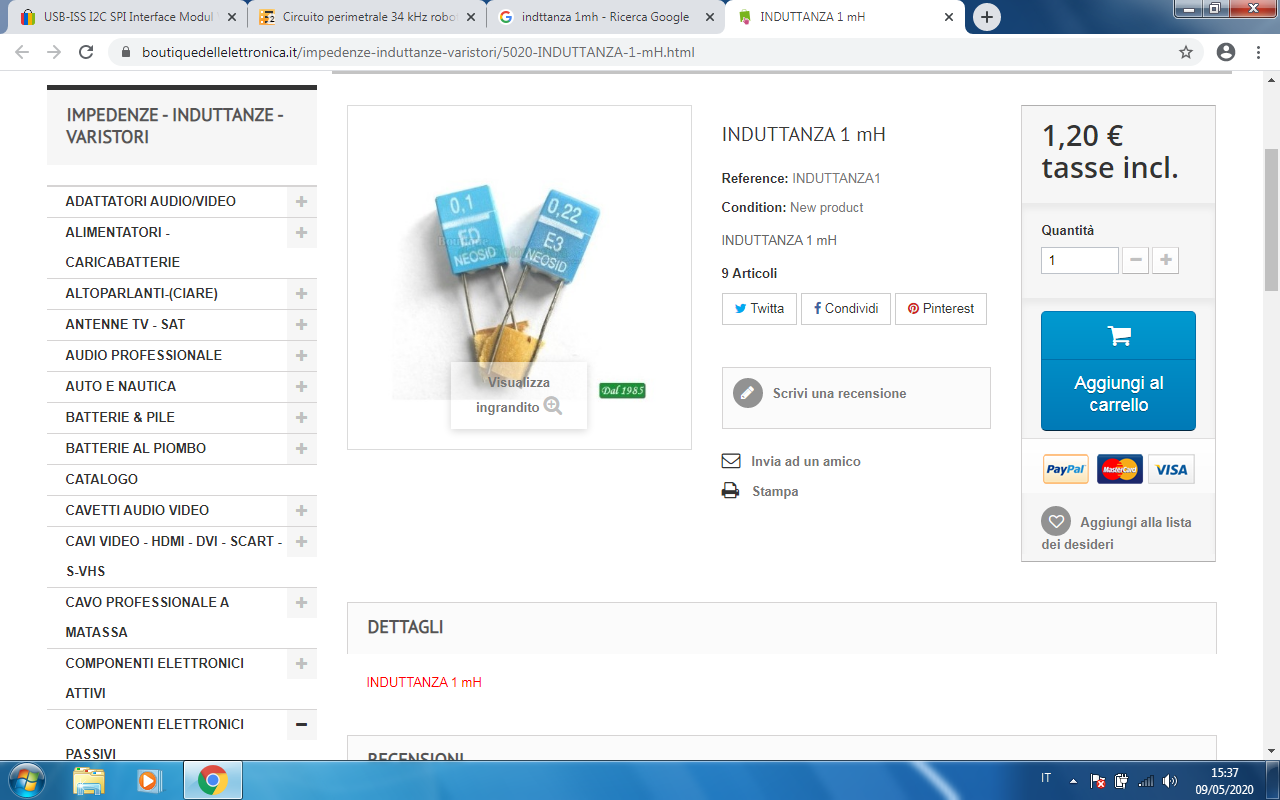Image resolution: width=1280 pixels, height=800 pixels.
Task: Expand the BATTERIE & PILE category
Action: tap(301, 417)
